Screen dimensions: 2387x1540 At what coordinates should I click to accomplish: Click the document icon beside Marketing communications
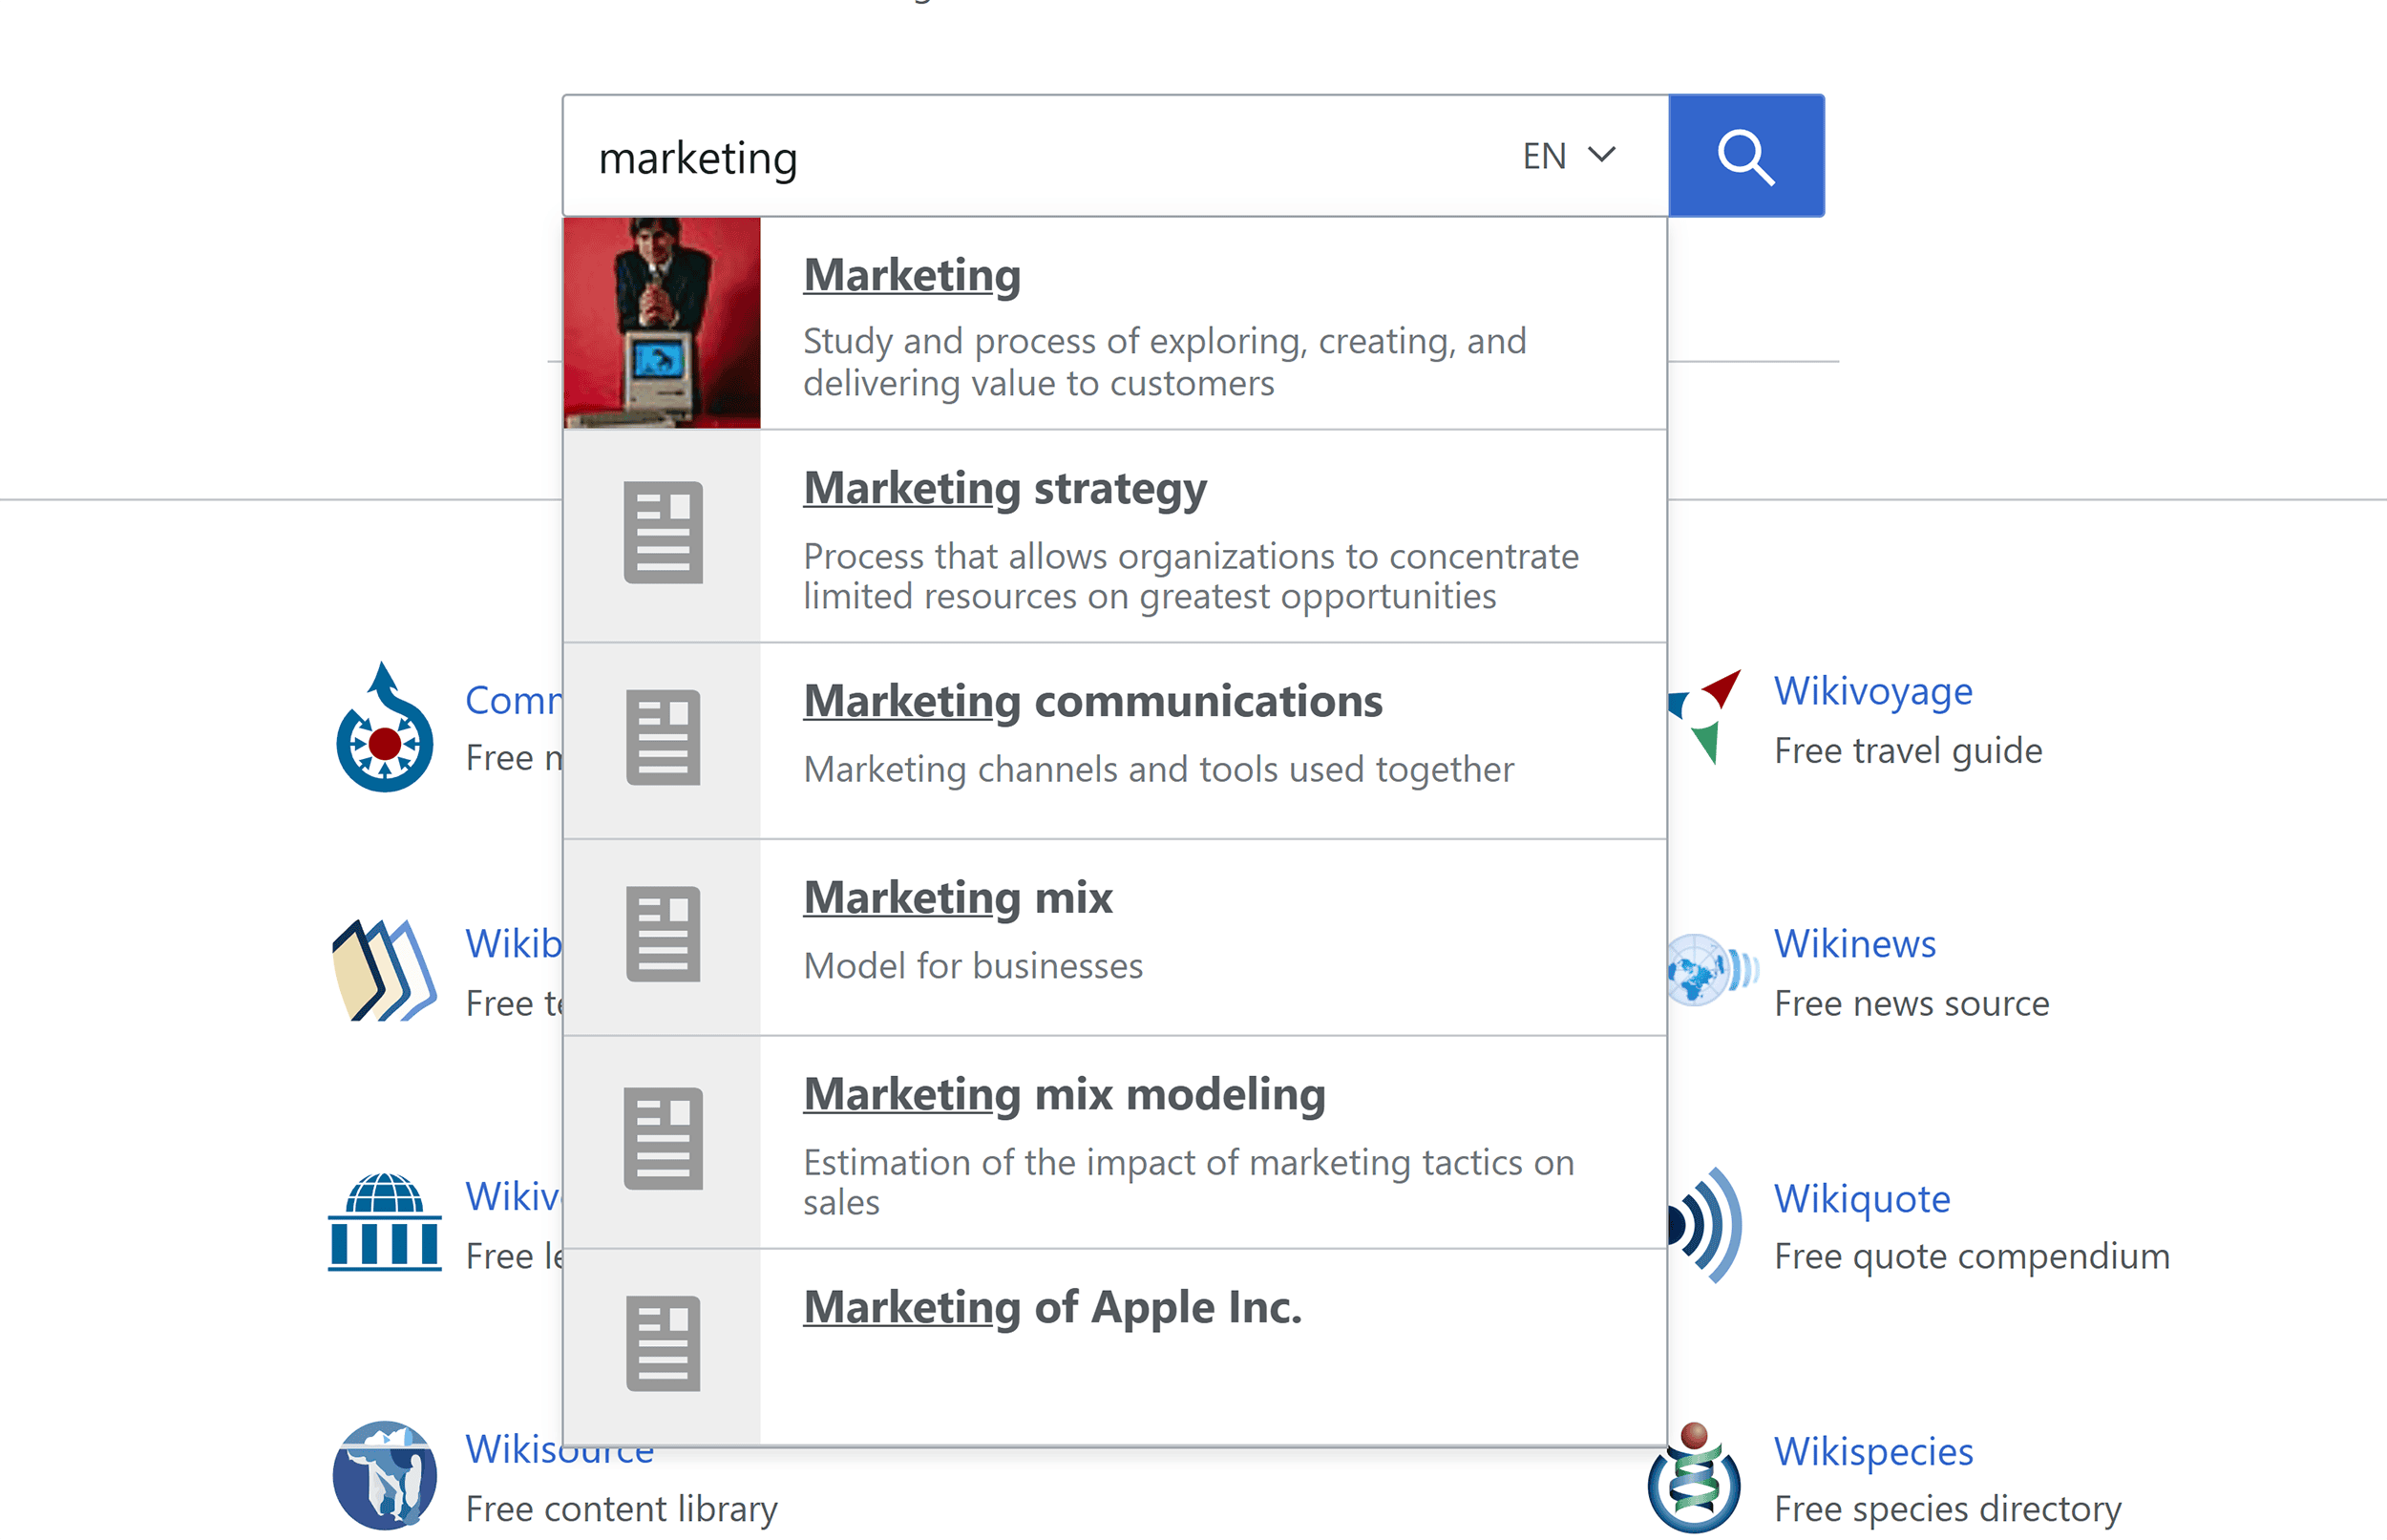[663, 737]
